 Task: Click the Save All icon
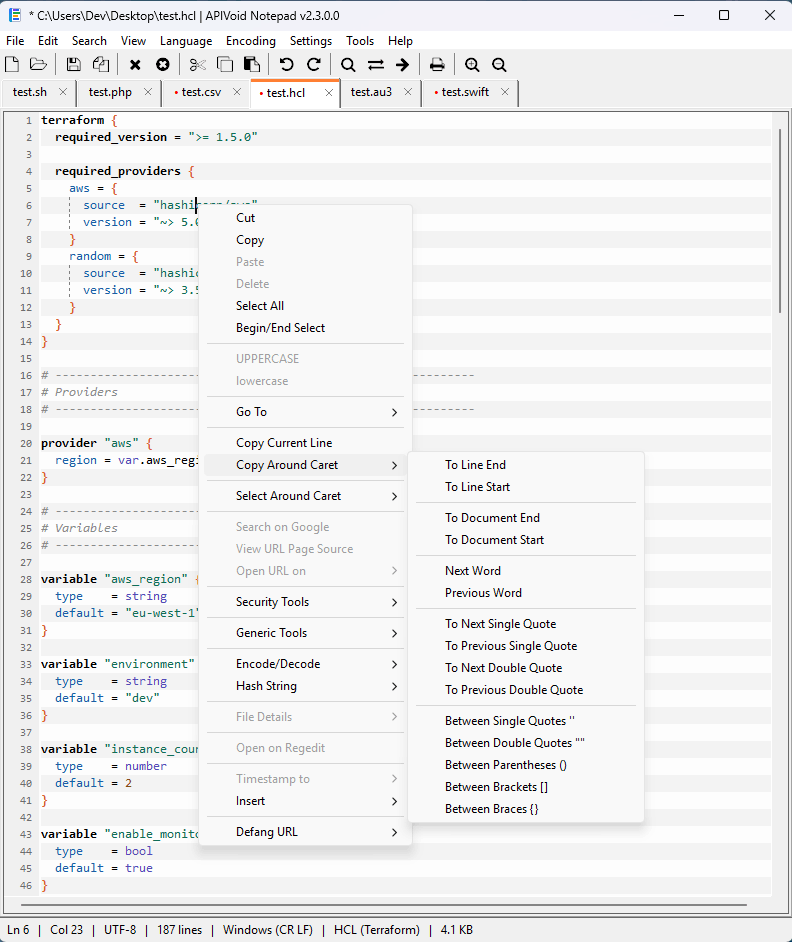pyautogui.click(x=101, y=64)
